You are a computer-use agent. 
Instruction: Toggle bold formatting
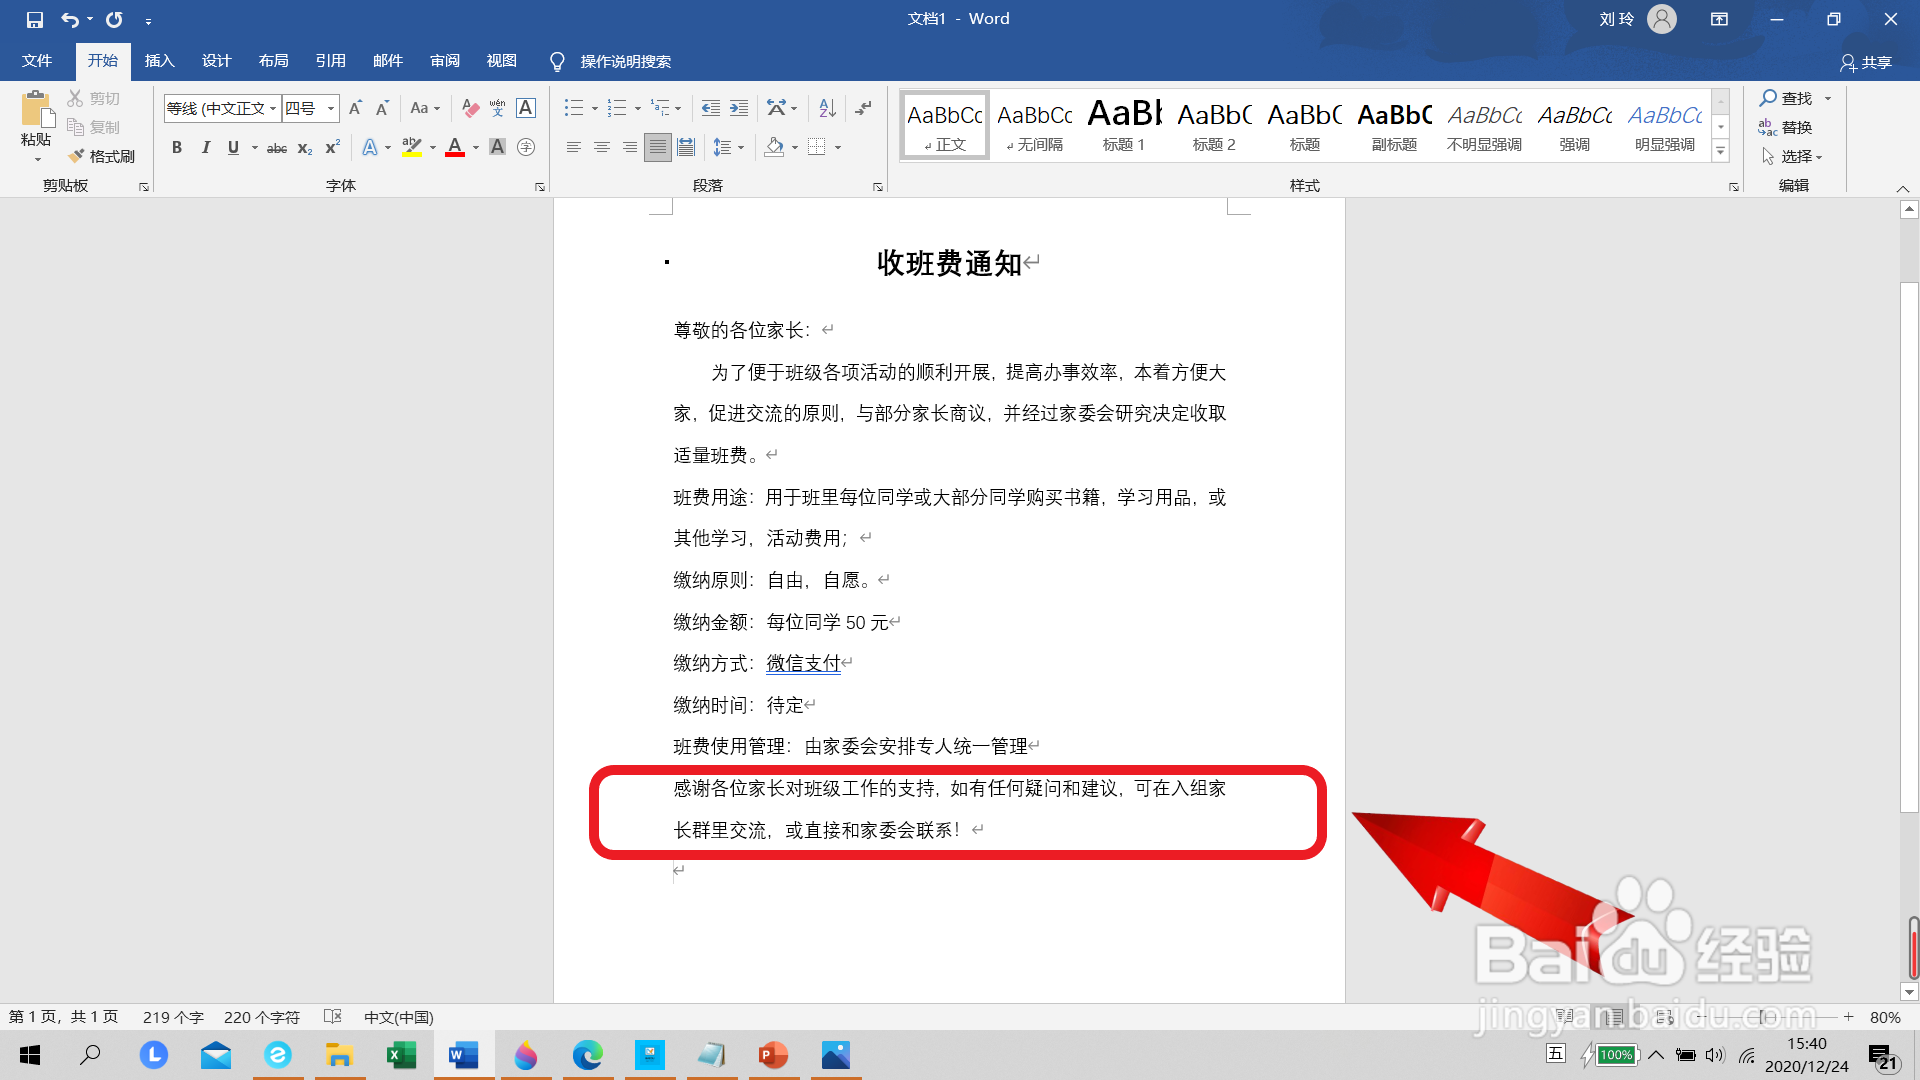click(x=177, y=148)
